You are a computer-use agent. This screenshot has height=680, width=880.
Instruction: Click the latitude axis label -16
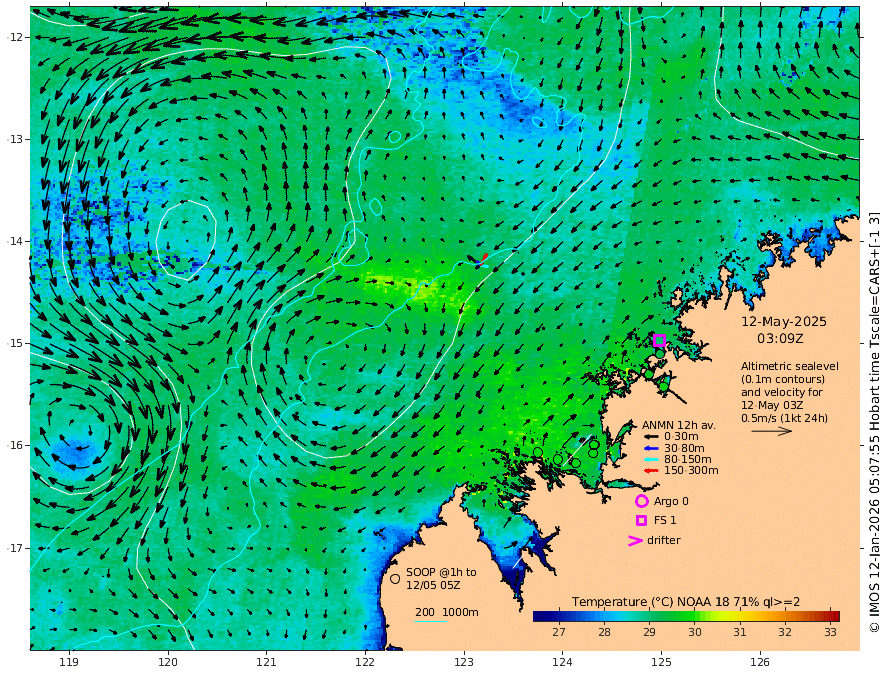(x=15, y=445)
